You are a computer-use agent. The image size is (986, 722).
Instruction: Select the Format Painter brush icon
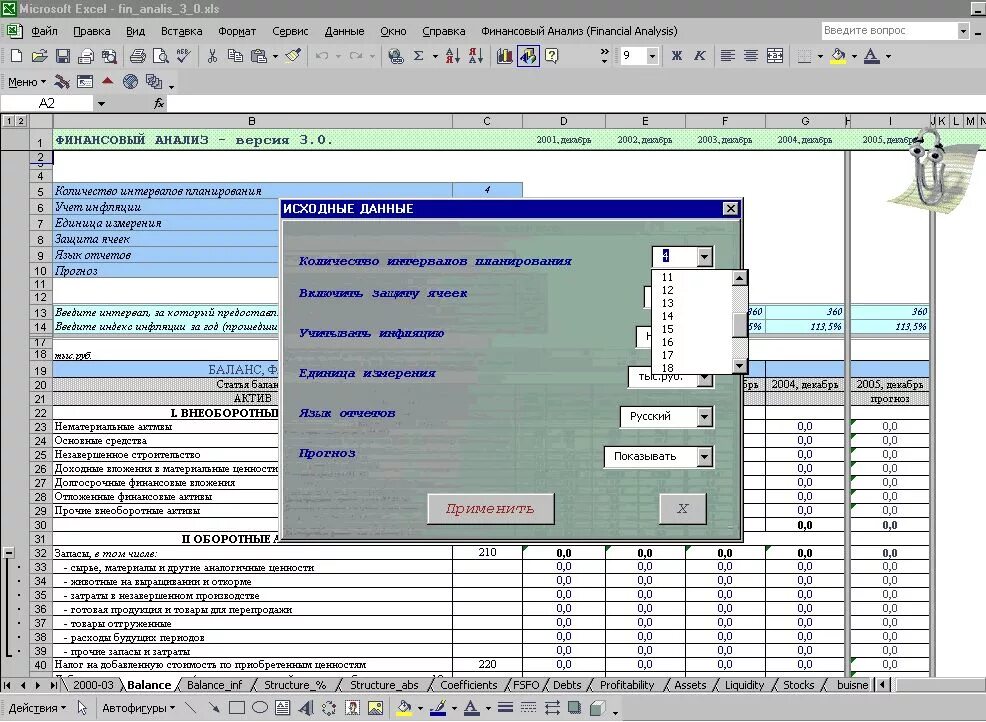pyautogui.click(x=293, y=56)
